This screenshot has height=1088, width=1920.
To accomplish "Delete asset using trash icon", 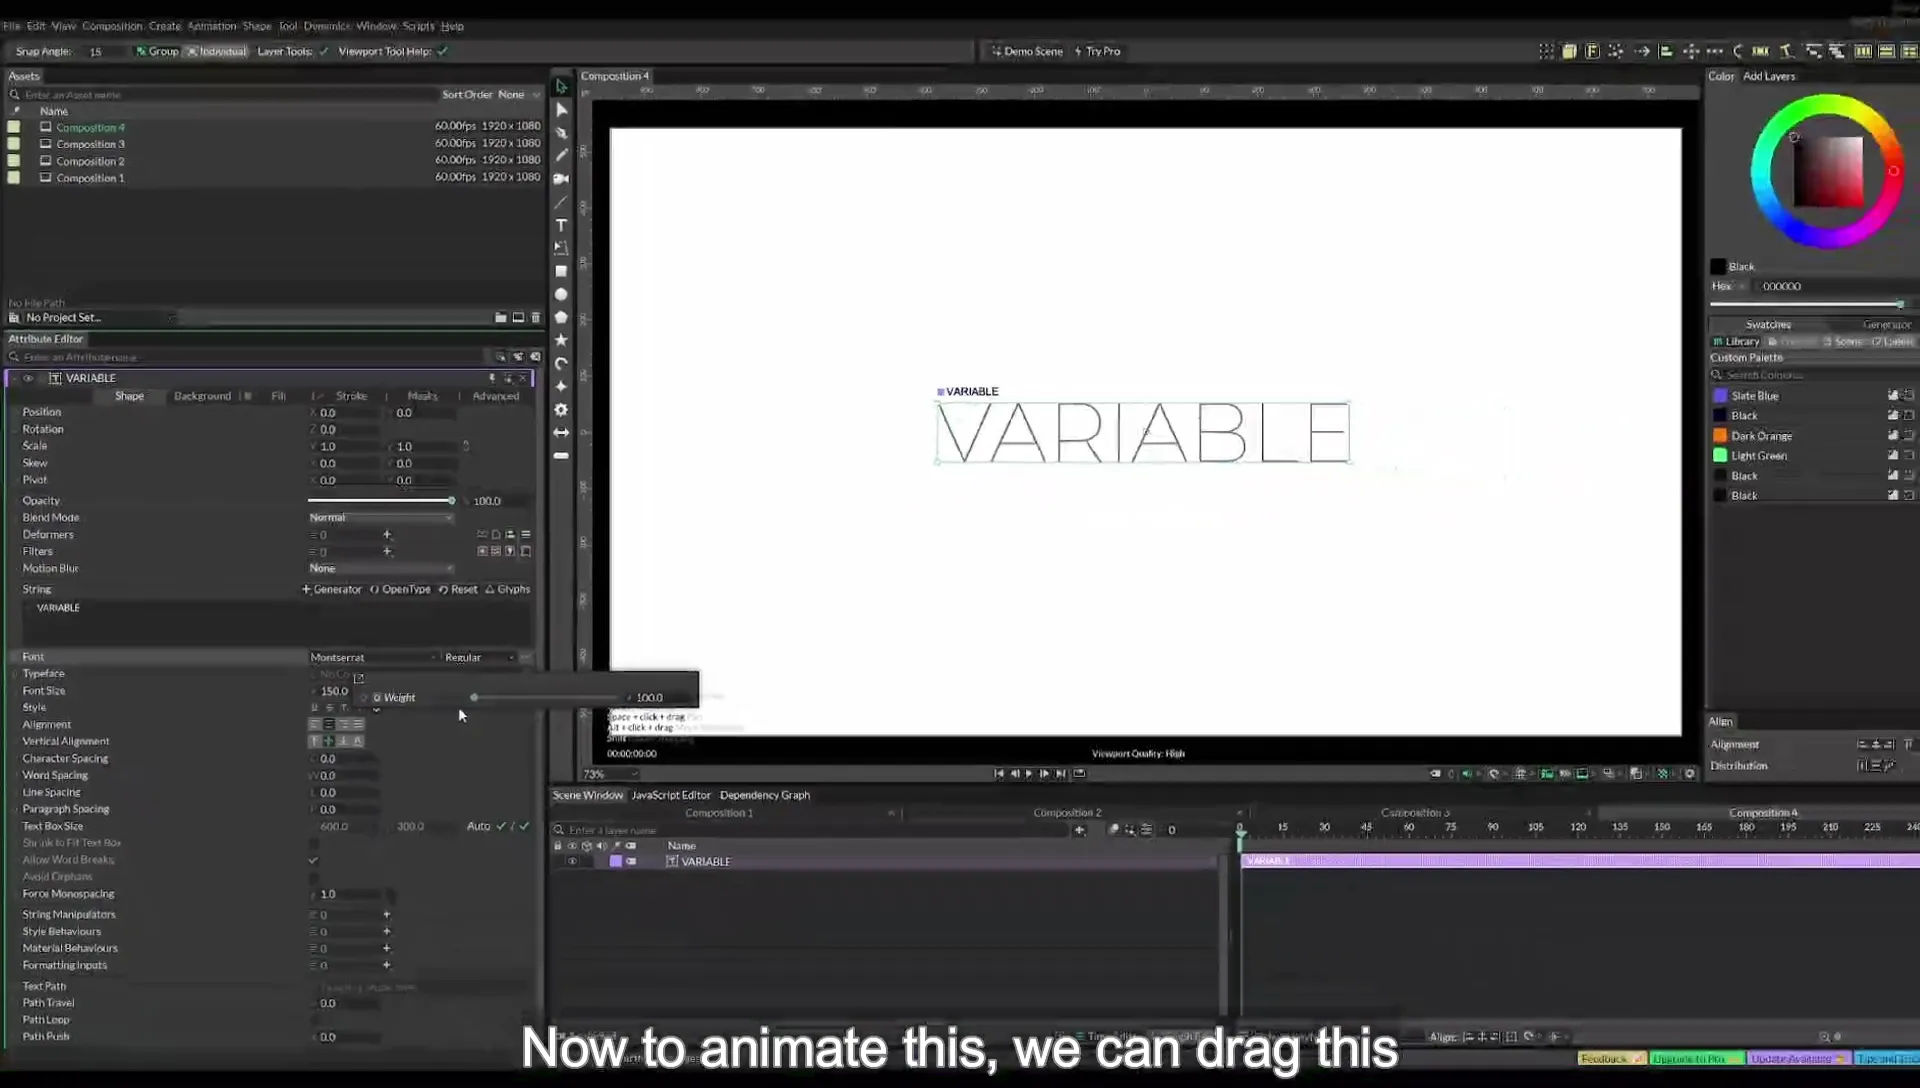I will [x=536, y=318].
